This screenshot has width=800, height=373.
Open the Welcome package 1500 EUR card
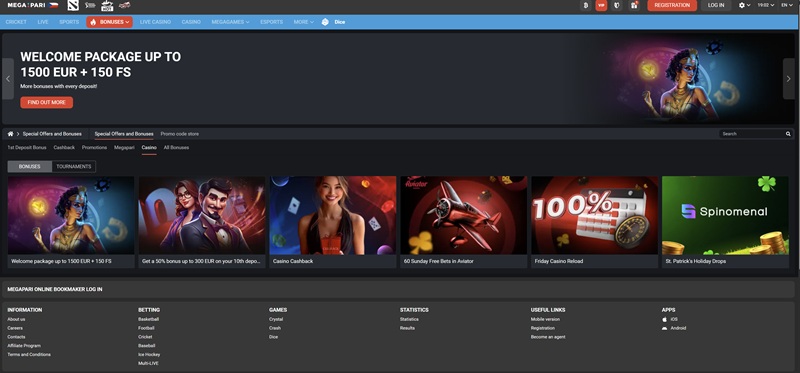pyautogui.click(x=71, y=222)
